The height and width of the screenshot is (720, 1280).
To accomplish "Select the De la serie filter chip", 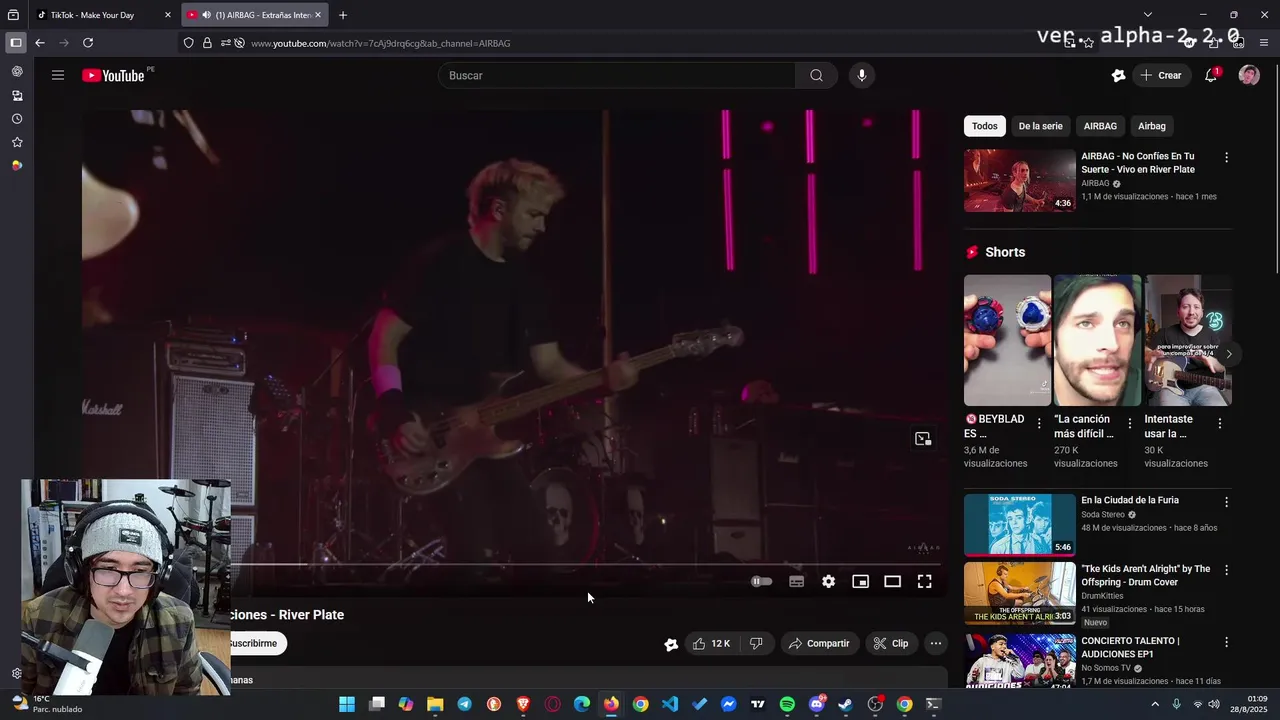I will pos(1040,126).
